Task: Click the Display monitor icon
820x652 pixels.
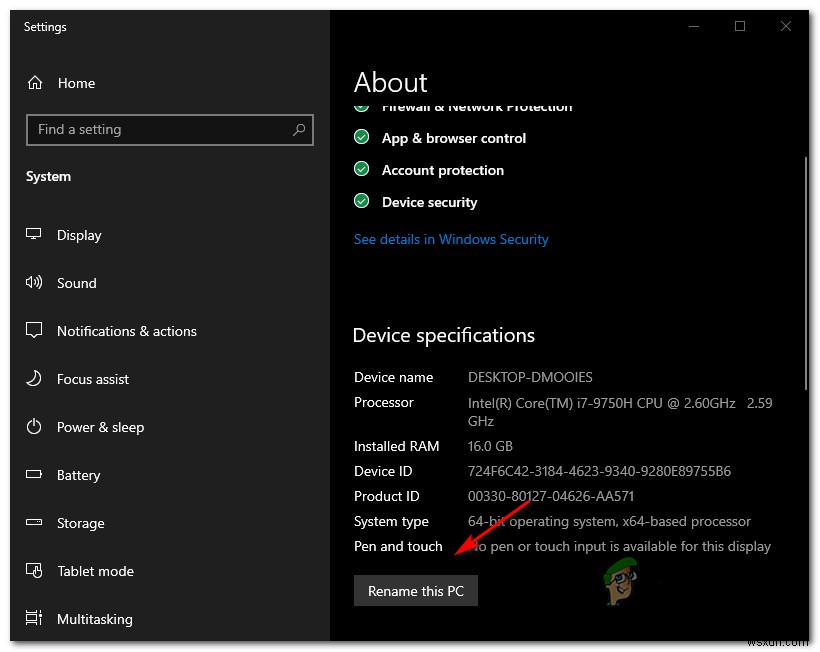Action: coord(35,235)
